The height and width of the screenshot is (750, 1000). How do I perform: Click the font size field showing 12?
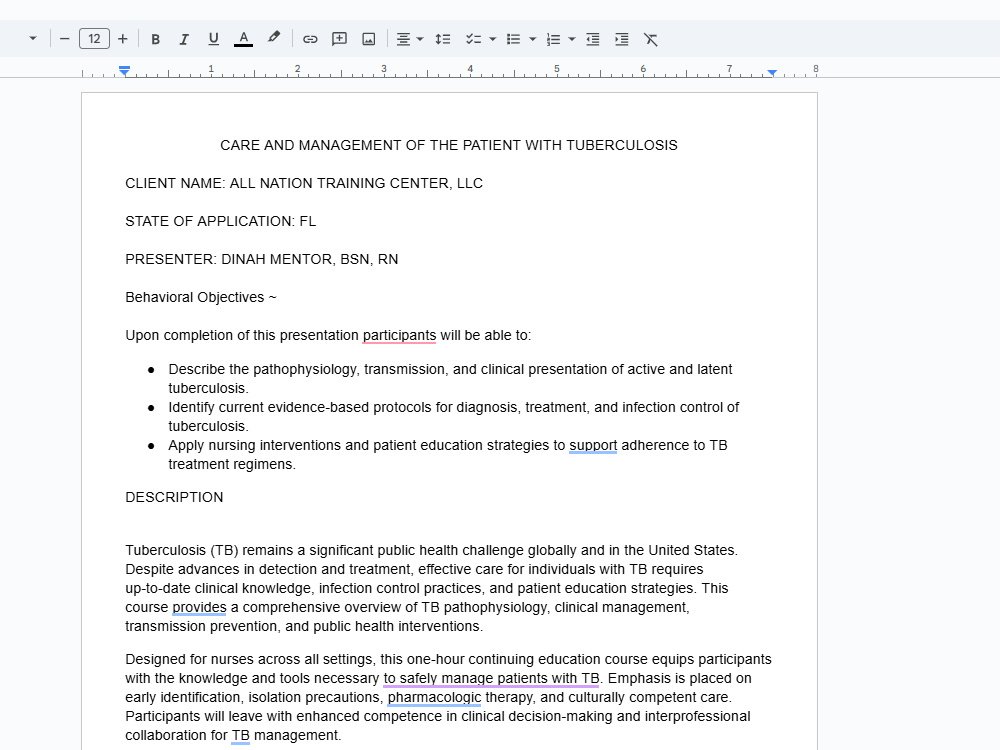tap(94, 39)
